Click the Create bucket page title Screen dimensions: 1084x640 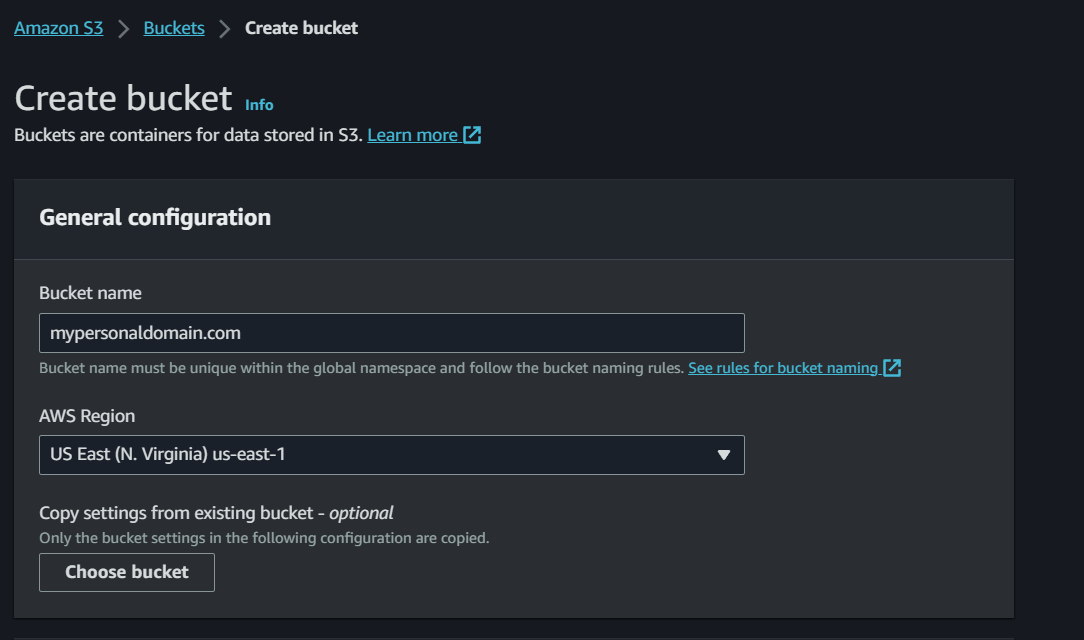point(122,97)
